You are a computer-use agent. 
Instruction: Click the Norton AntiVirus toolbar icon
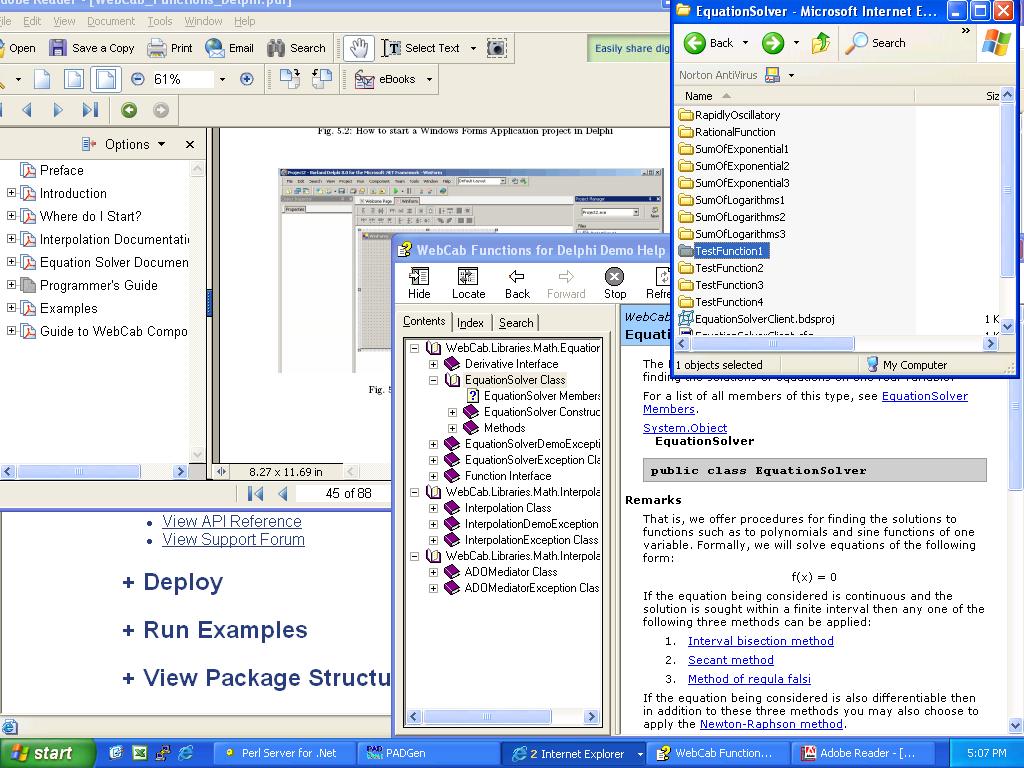tap(773, 75)
